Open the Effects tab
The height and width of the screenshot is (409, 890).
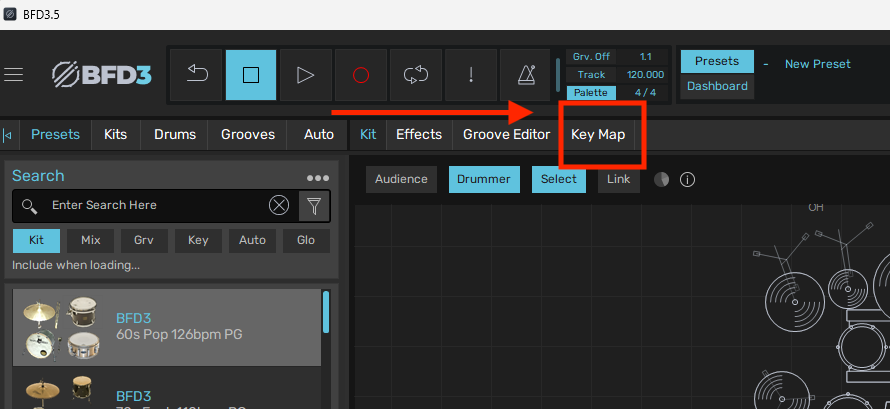click(x=419, y=134)
